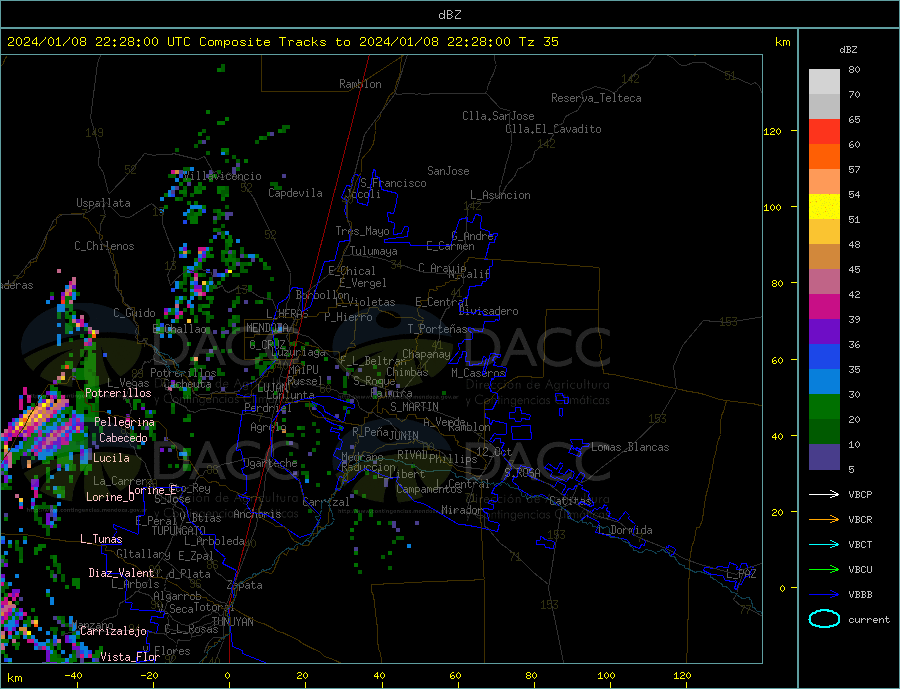The width and height of the screenshot is (900, 689).
Task: Click the 'Ugarteche' map label
Action: (270, 463)
